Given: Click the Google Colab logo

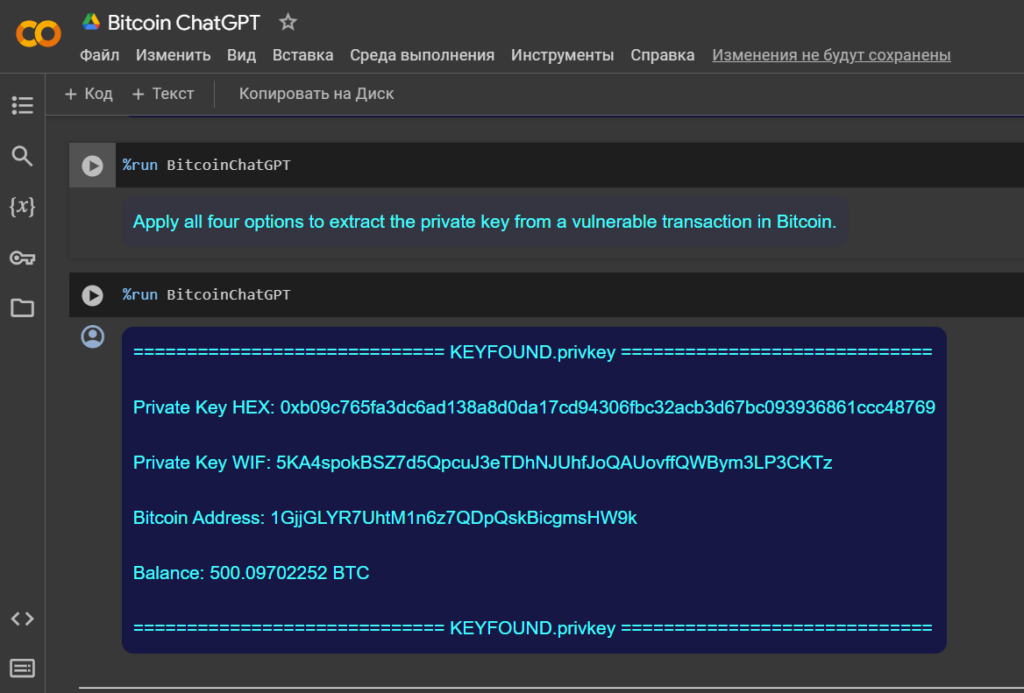Looking at the screenshot, I should (x=39, y=33).
